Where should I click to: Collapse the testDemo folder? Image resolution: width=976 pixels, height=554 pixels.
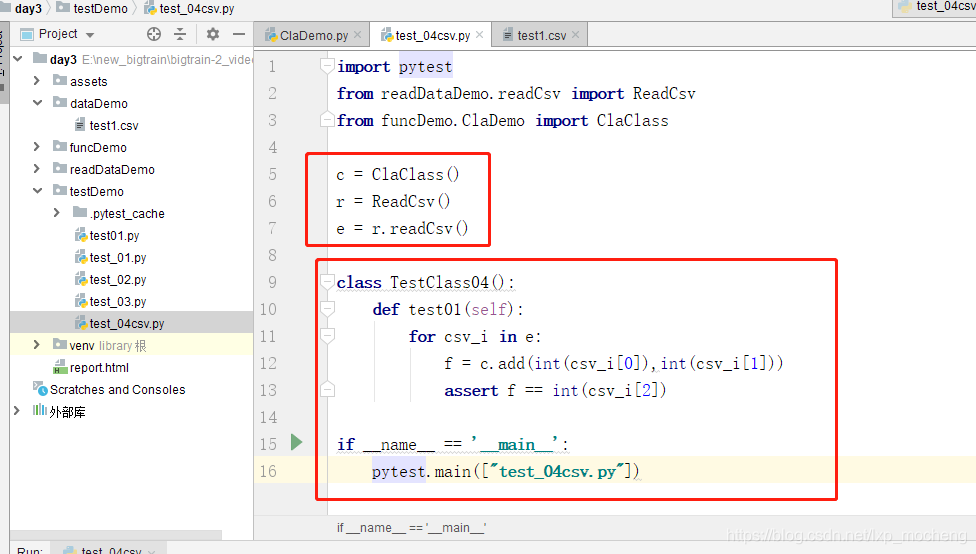(37, 191)
